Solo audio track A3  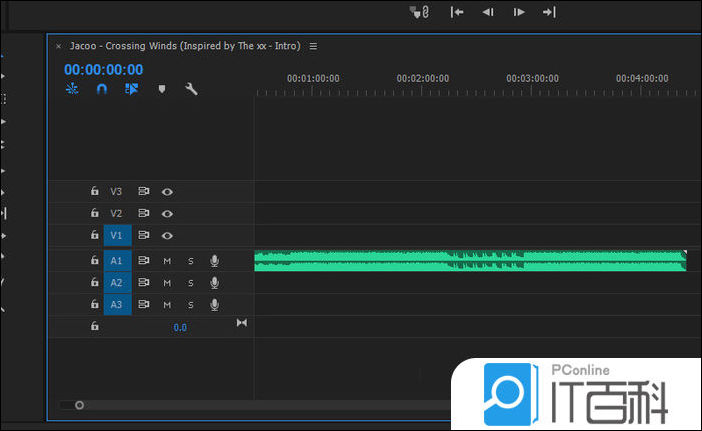point(190,305)
